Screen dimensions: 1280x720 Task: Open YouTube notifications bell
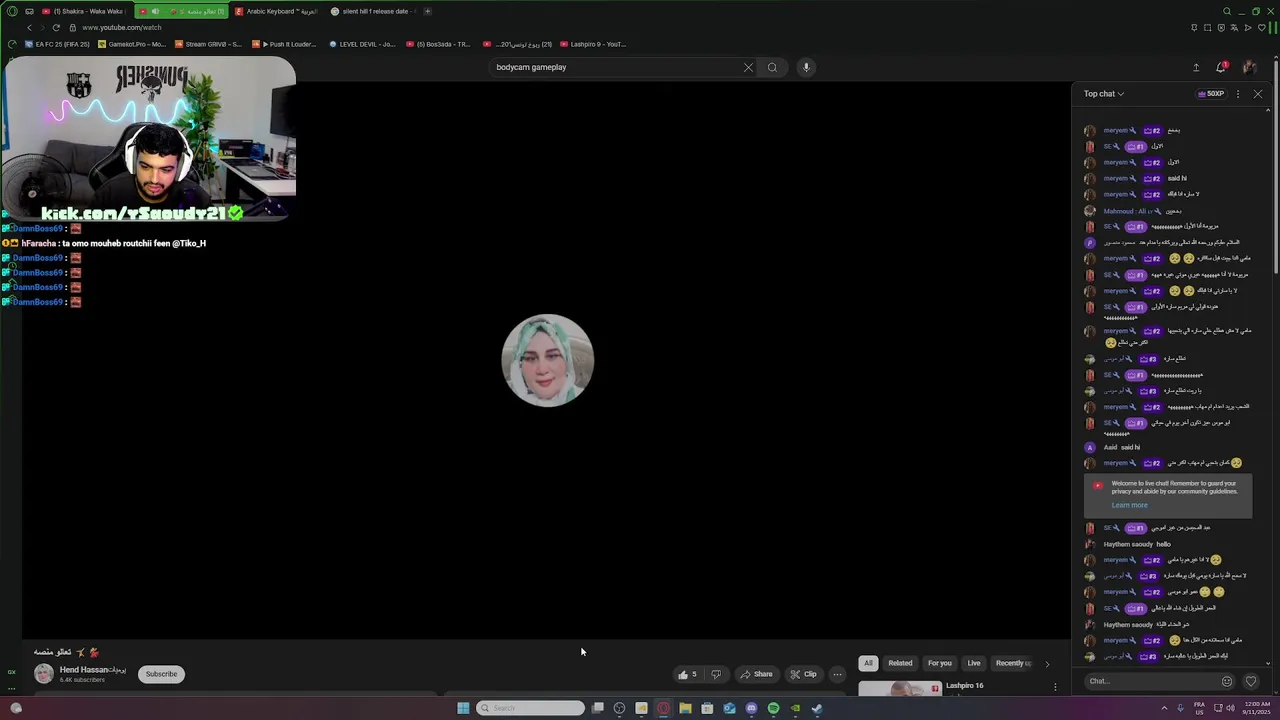pyautogui.click(x=1221, y=67)
